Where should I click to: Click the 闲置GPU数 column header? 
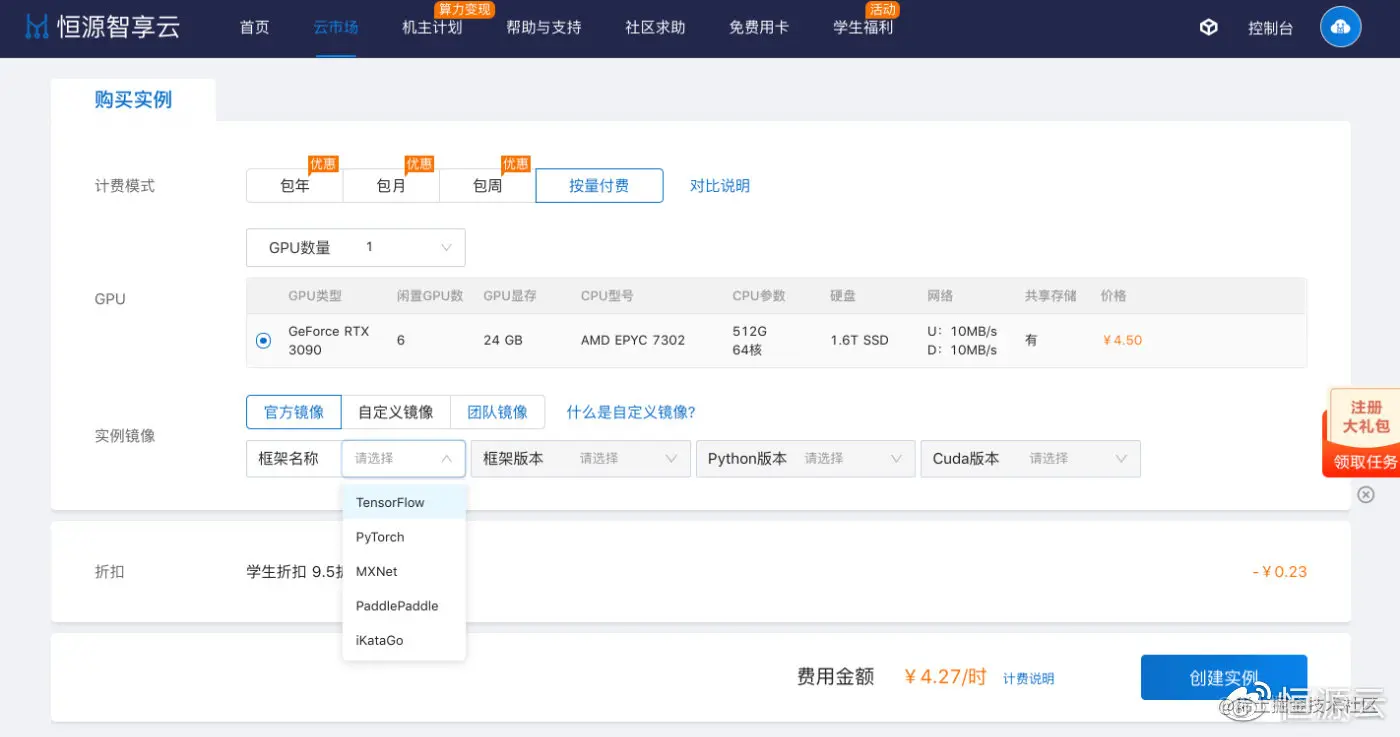(430, 296)
